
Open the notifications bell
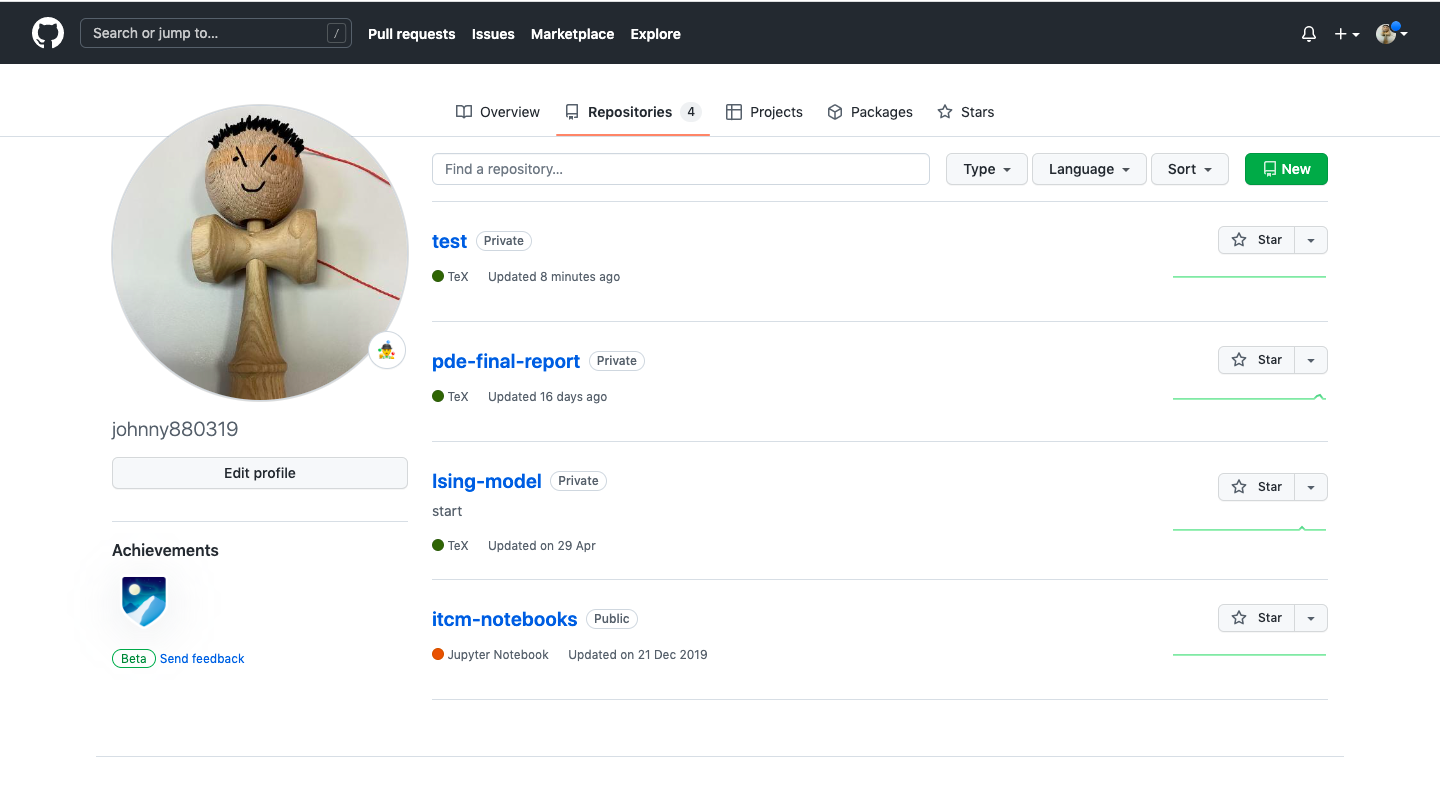(1308, 33)
